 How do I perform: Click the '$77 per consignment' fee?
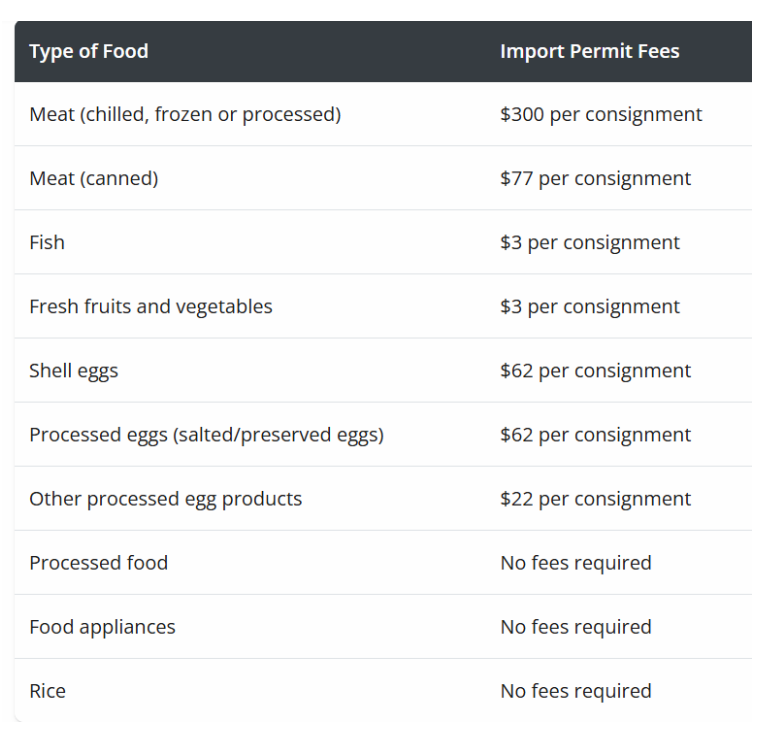[595, 178]
